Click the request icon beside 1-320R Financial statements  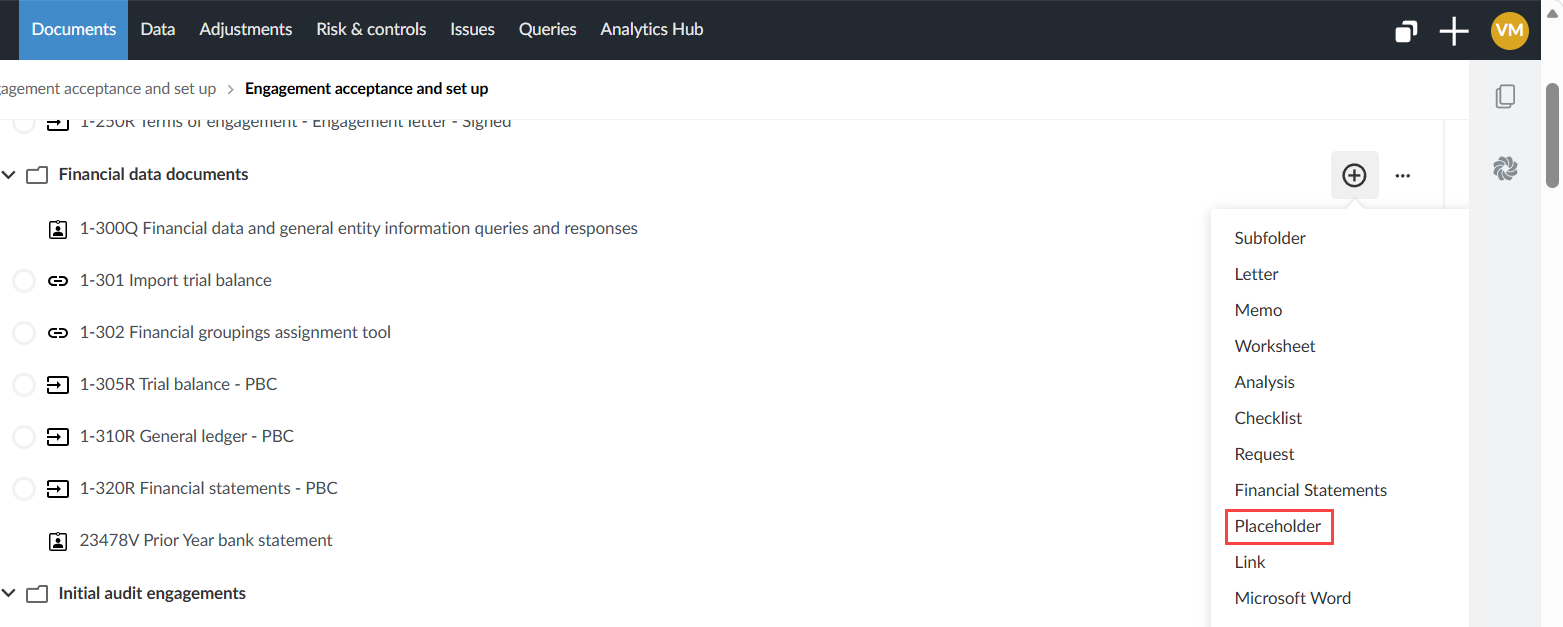58,489
